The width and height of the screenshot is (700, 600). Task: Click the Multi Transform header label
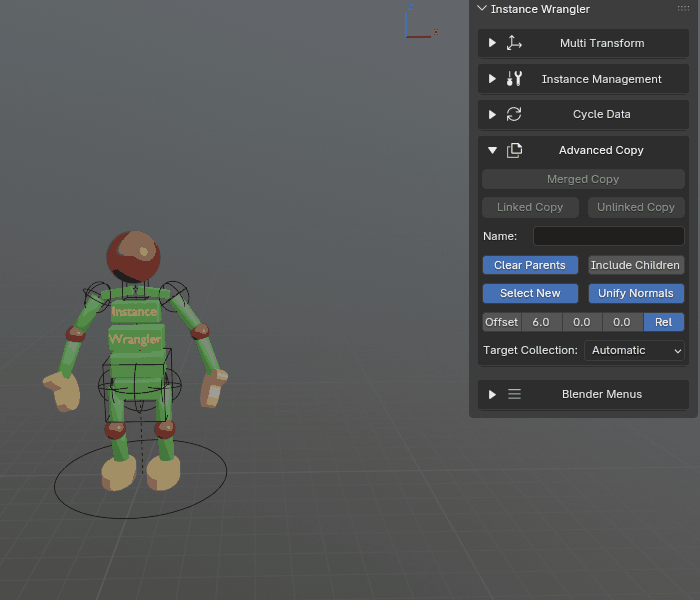(x=602, y=43)
